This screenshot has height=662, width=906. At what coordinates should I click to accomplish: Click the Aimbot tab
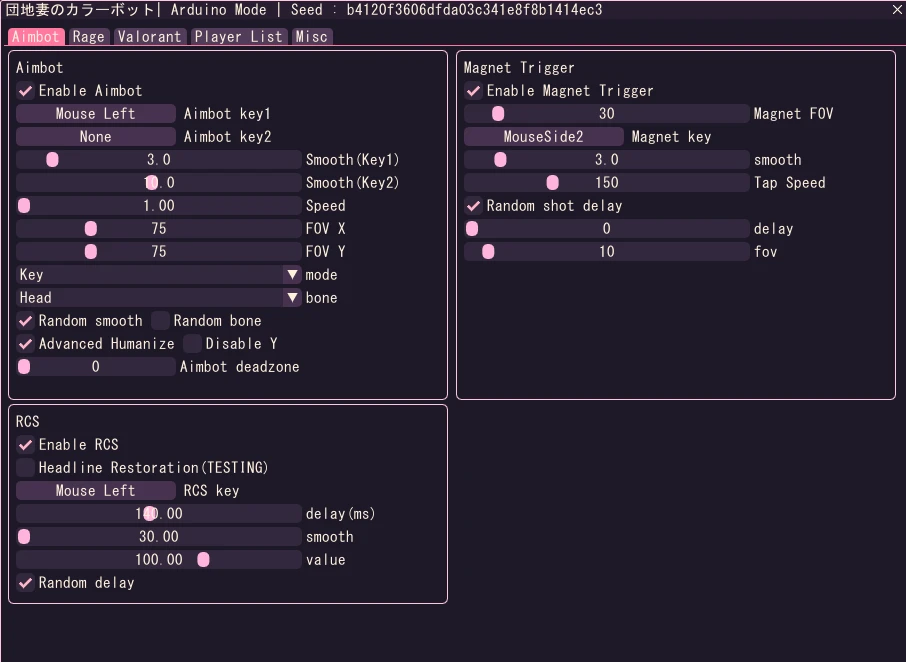click(x=36, y=36)
